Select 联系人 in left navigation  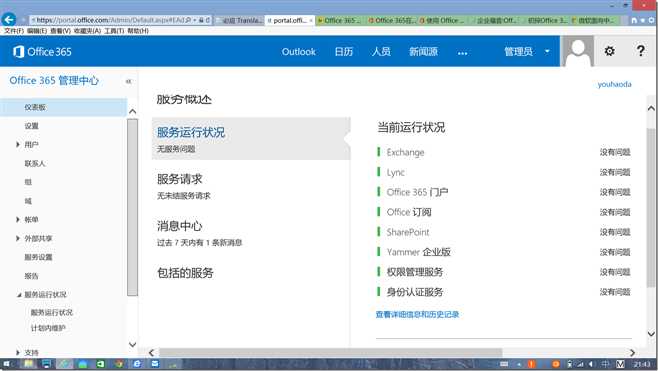[x=35, y=163]
